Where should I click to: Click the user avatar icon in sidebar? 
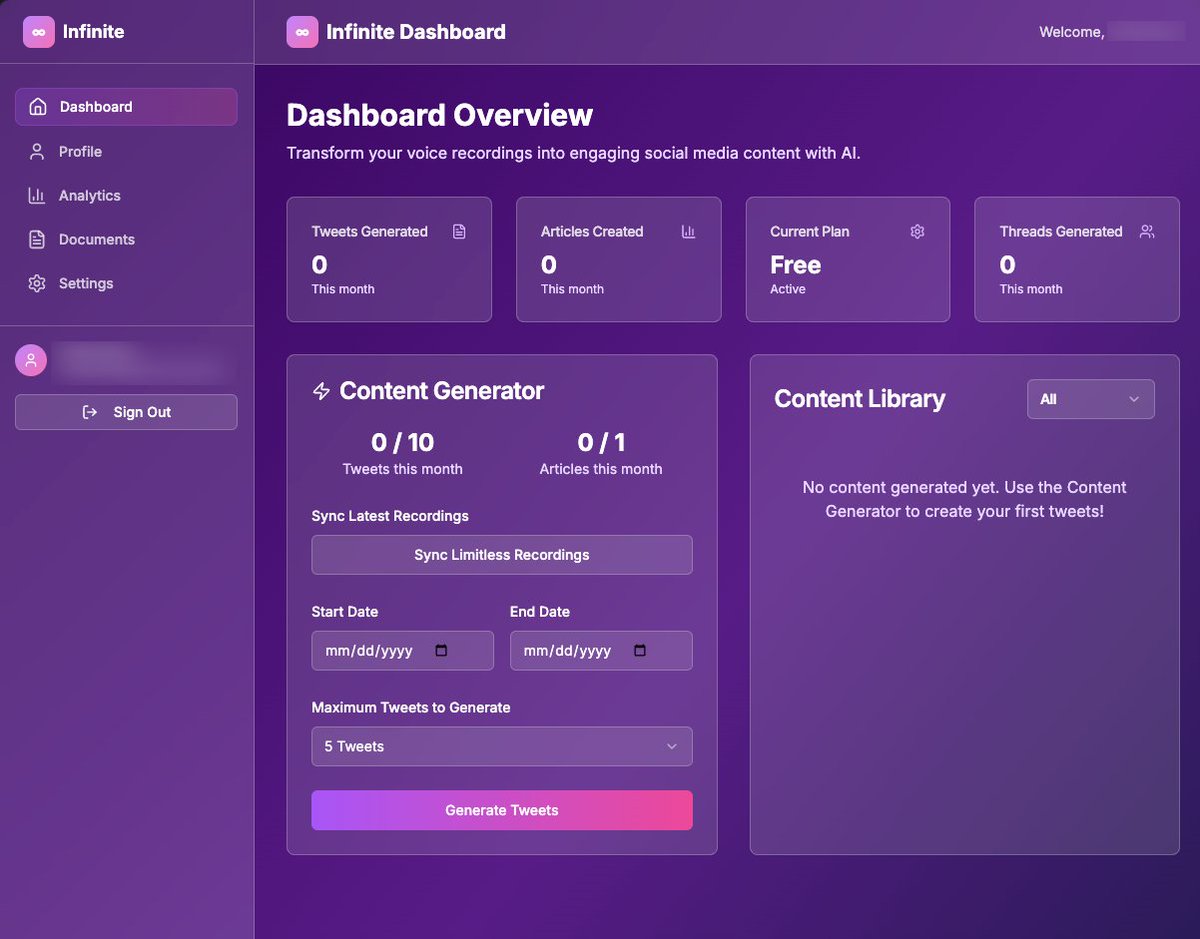coord(31,361)
